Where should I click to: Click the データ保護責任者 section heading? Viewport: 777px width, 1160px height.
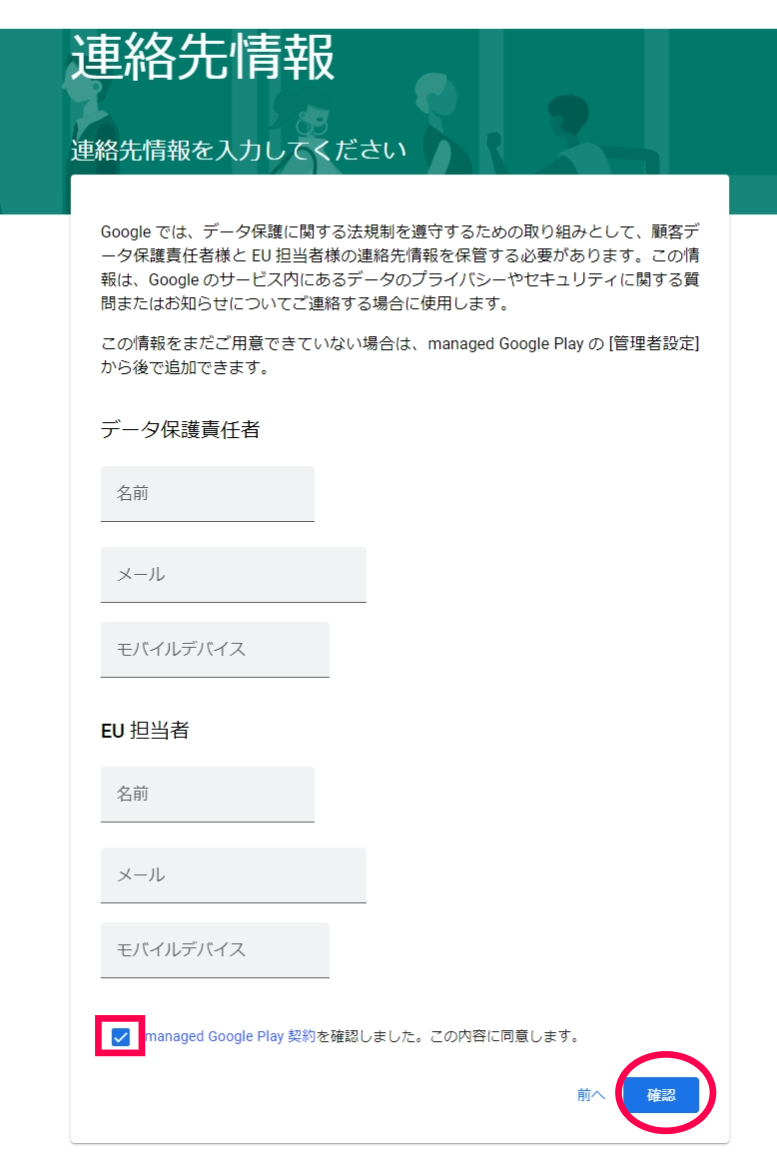click(x=180, y=429)
